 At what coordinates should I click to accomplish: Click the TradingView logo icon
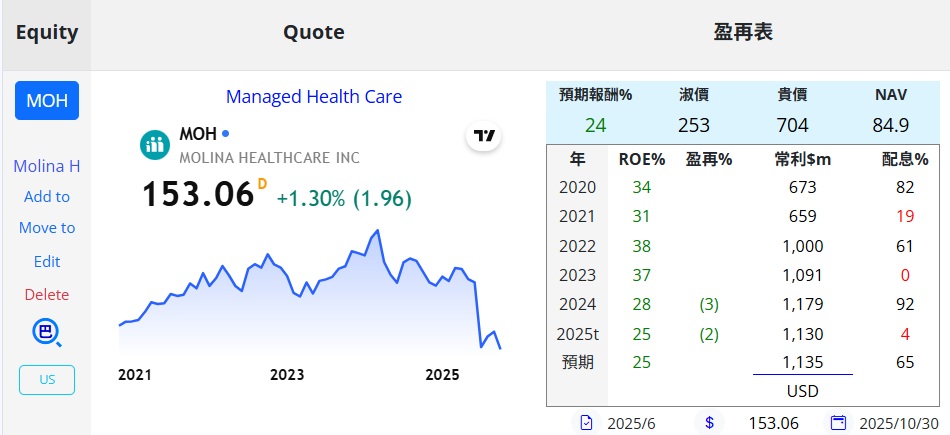[x=485, y=137]
